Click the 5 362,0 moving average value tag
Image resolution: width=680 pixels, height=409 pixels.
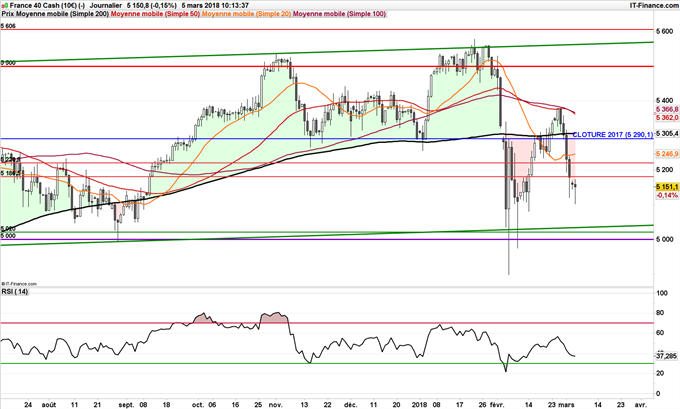click(x=667, y=118)
